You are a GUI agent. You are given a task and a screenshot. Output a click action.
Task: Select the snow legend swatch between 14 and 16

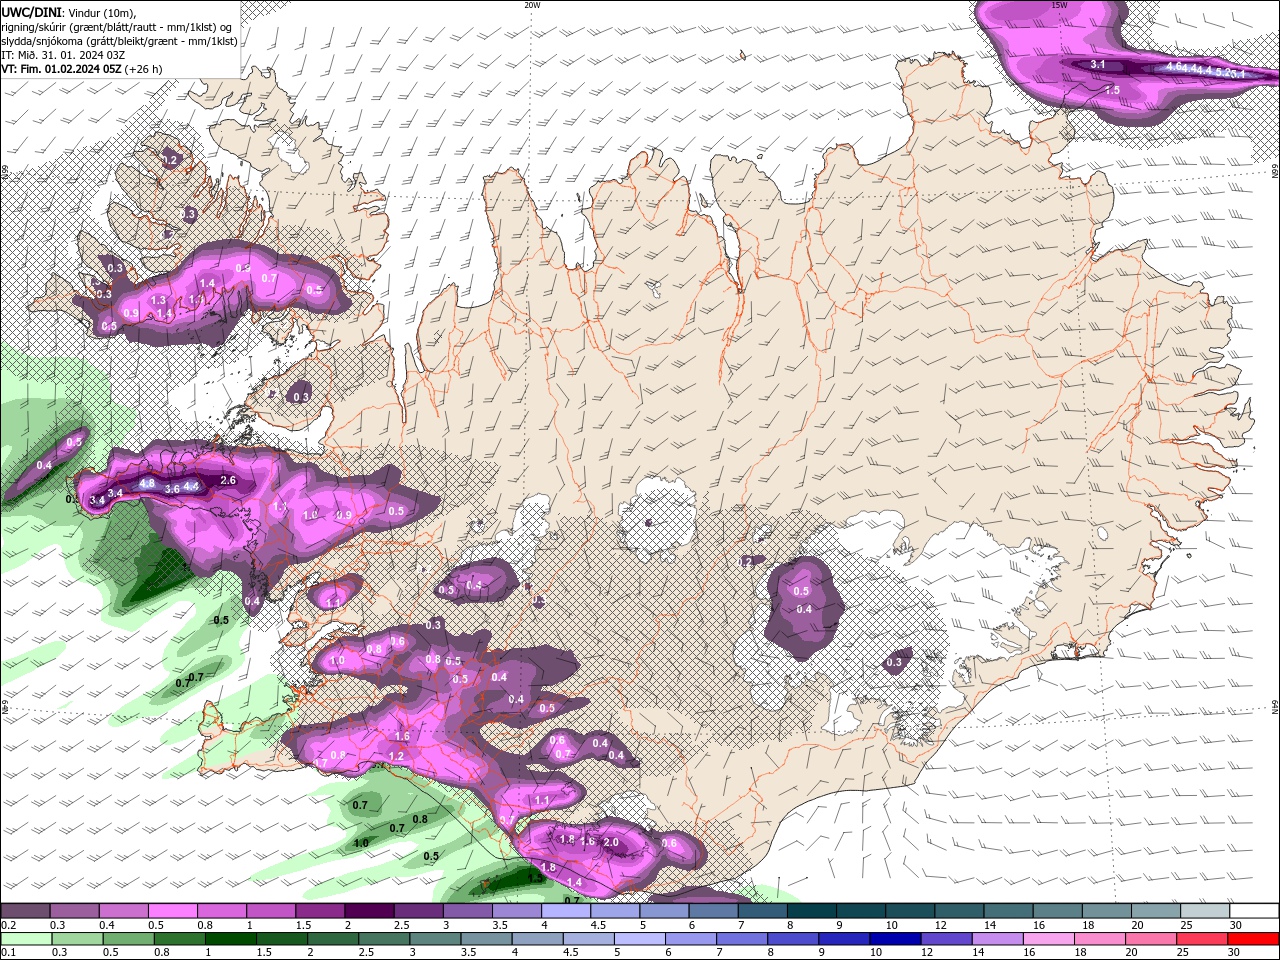[1009, 911]
